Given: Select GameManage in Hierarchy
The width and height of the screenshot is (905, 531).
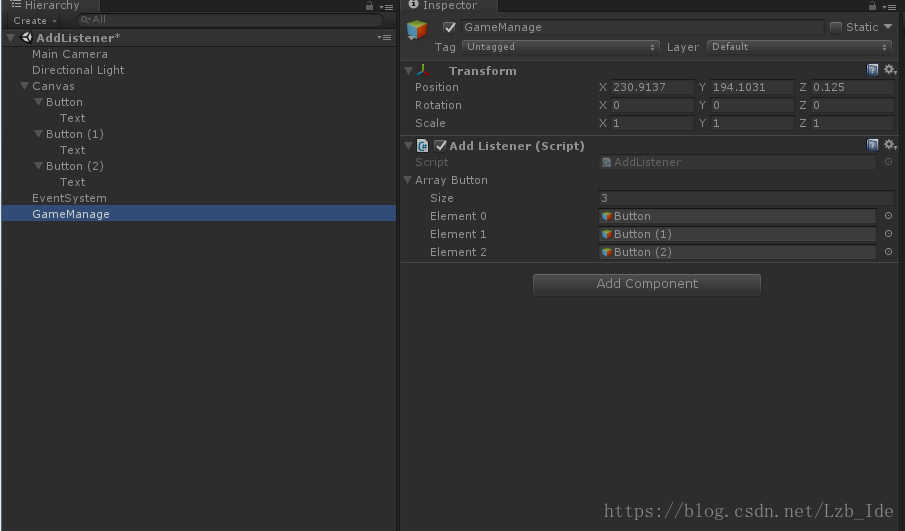Looking at the screenshot, I should point(199,214).
